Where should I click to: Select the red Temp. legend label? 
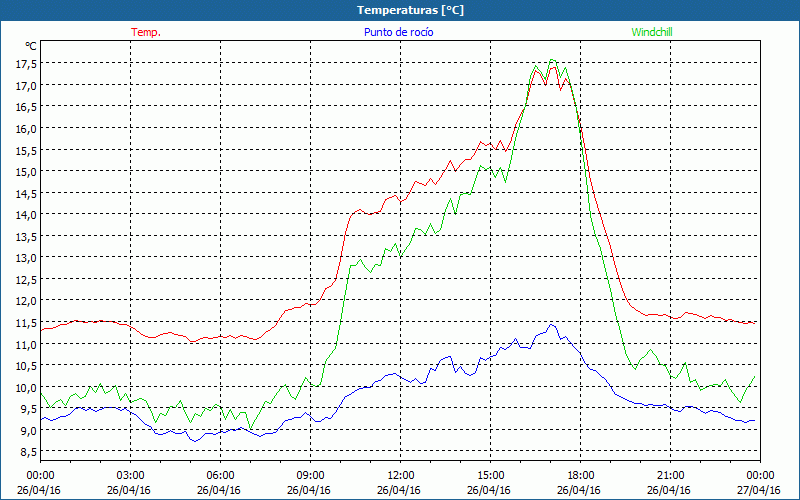(x=146, y=32)
